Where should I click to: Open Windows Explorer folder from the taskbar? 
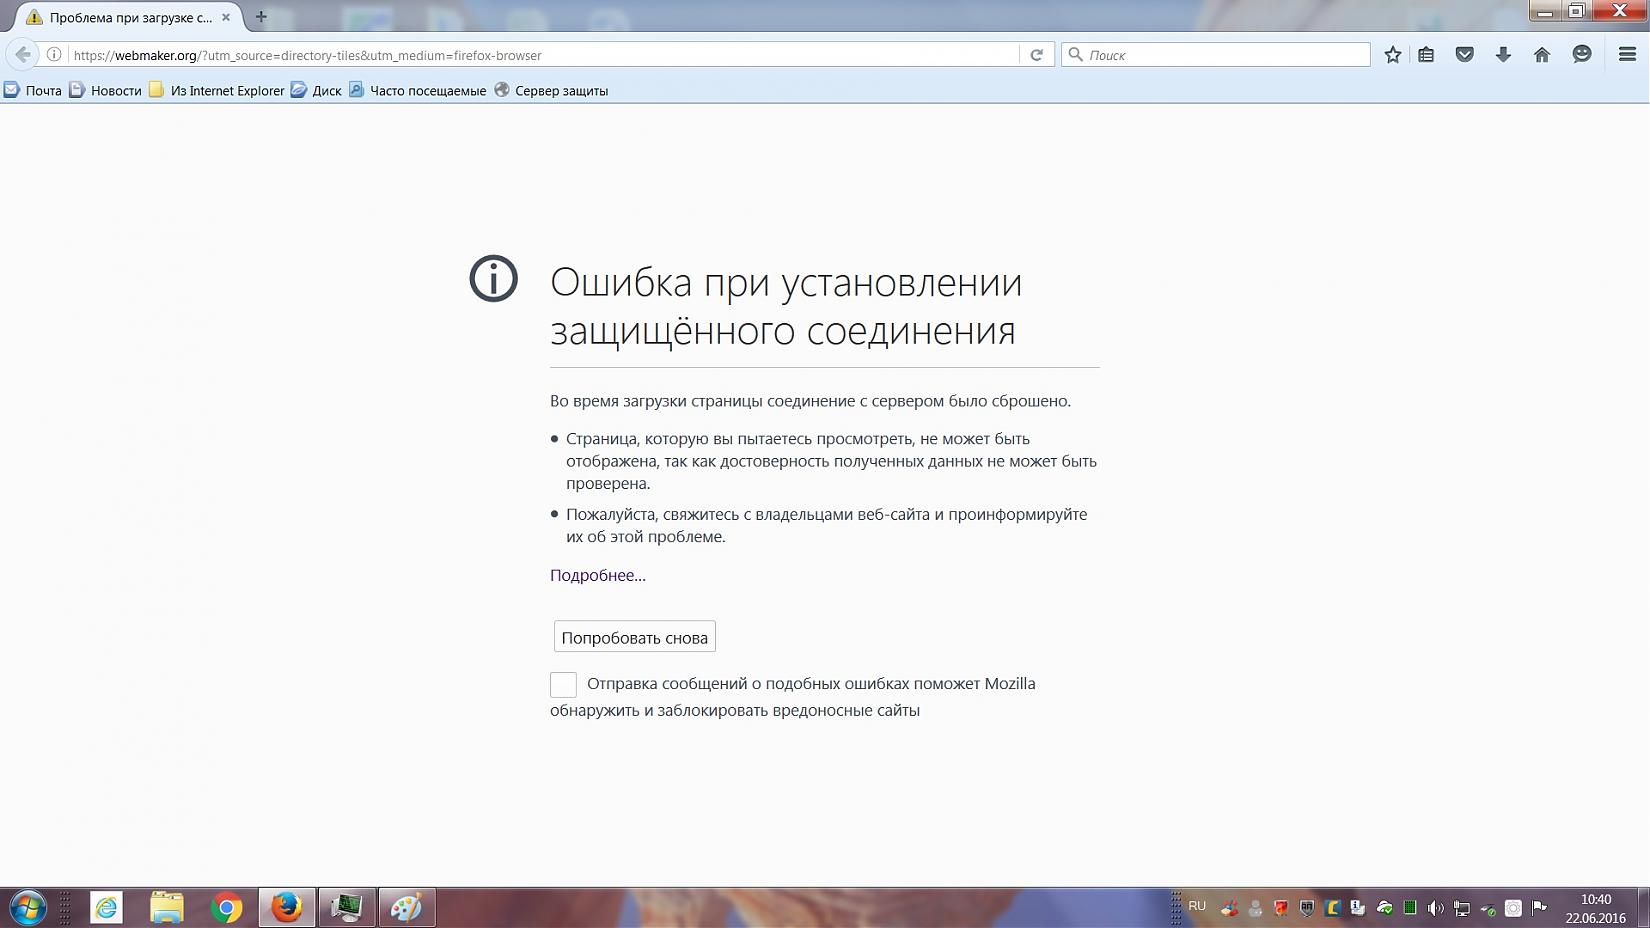point(167,908)
